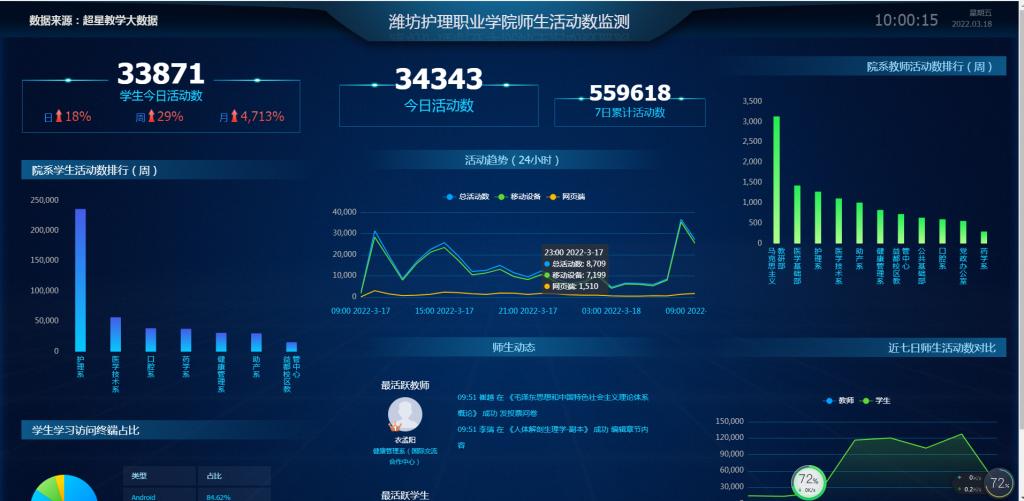Click the 84.62% value in terminal table
The image size is (1024, 501).
[x=218, y=497]
